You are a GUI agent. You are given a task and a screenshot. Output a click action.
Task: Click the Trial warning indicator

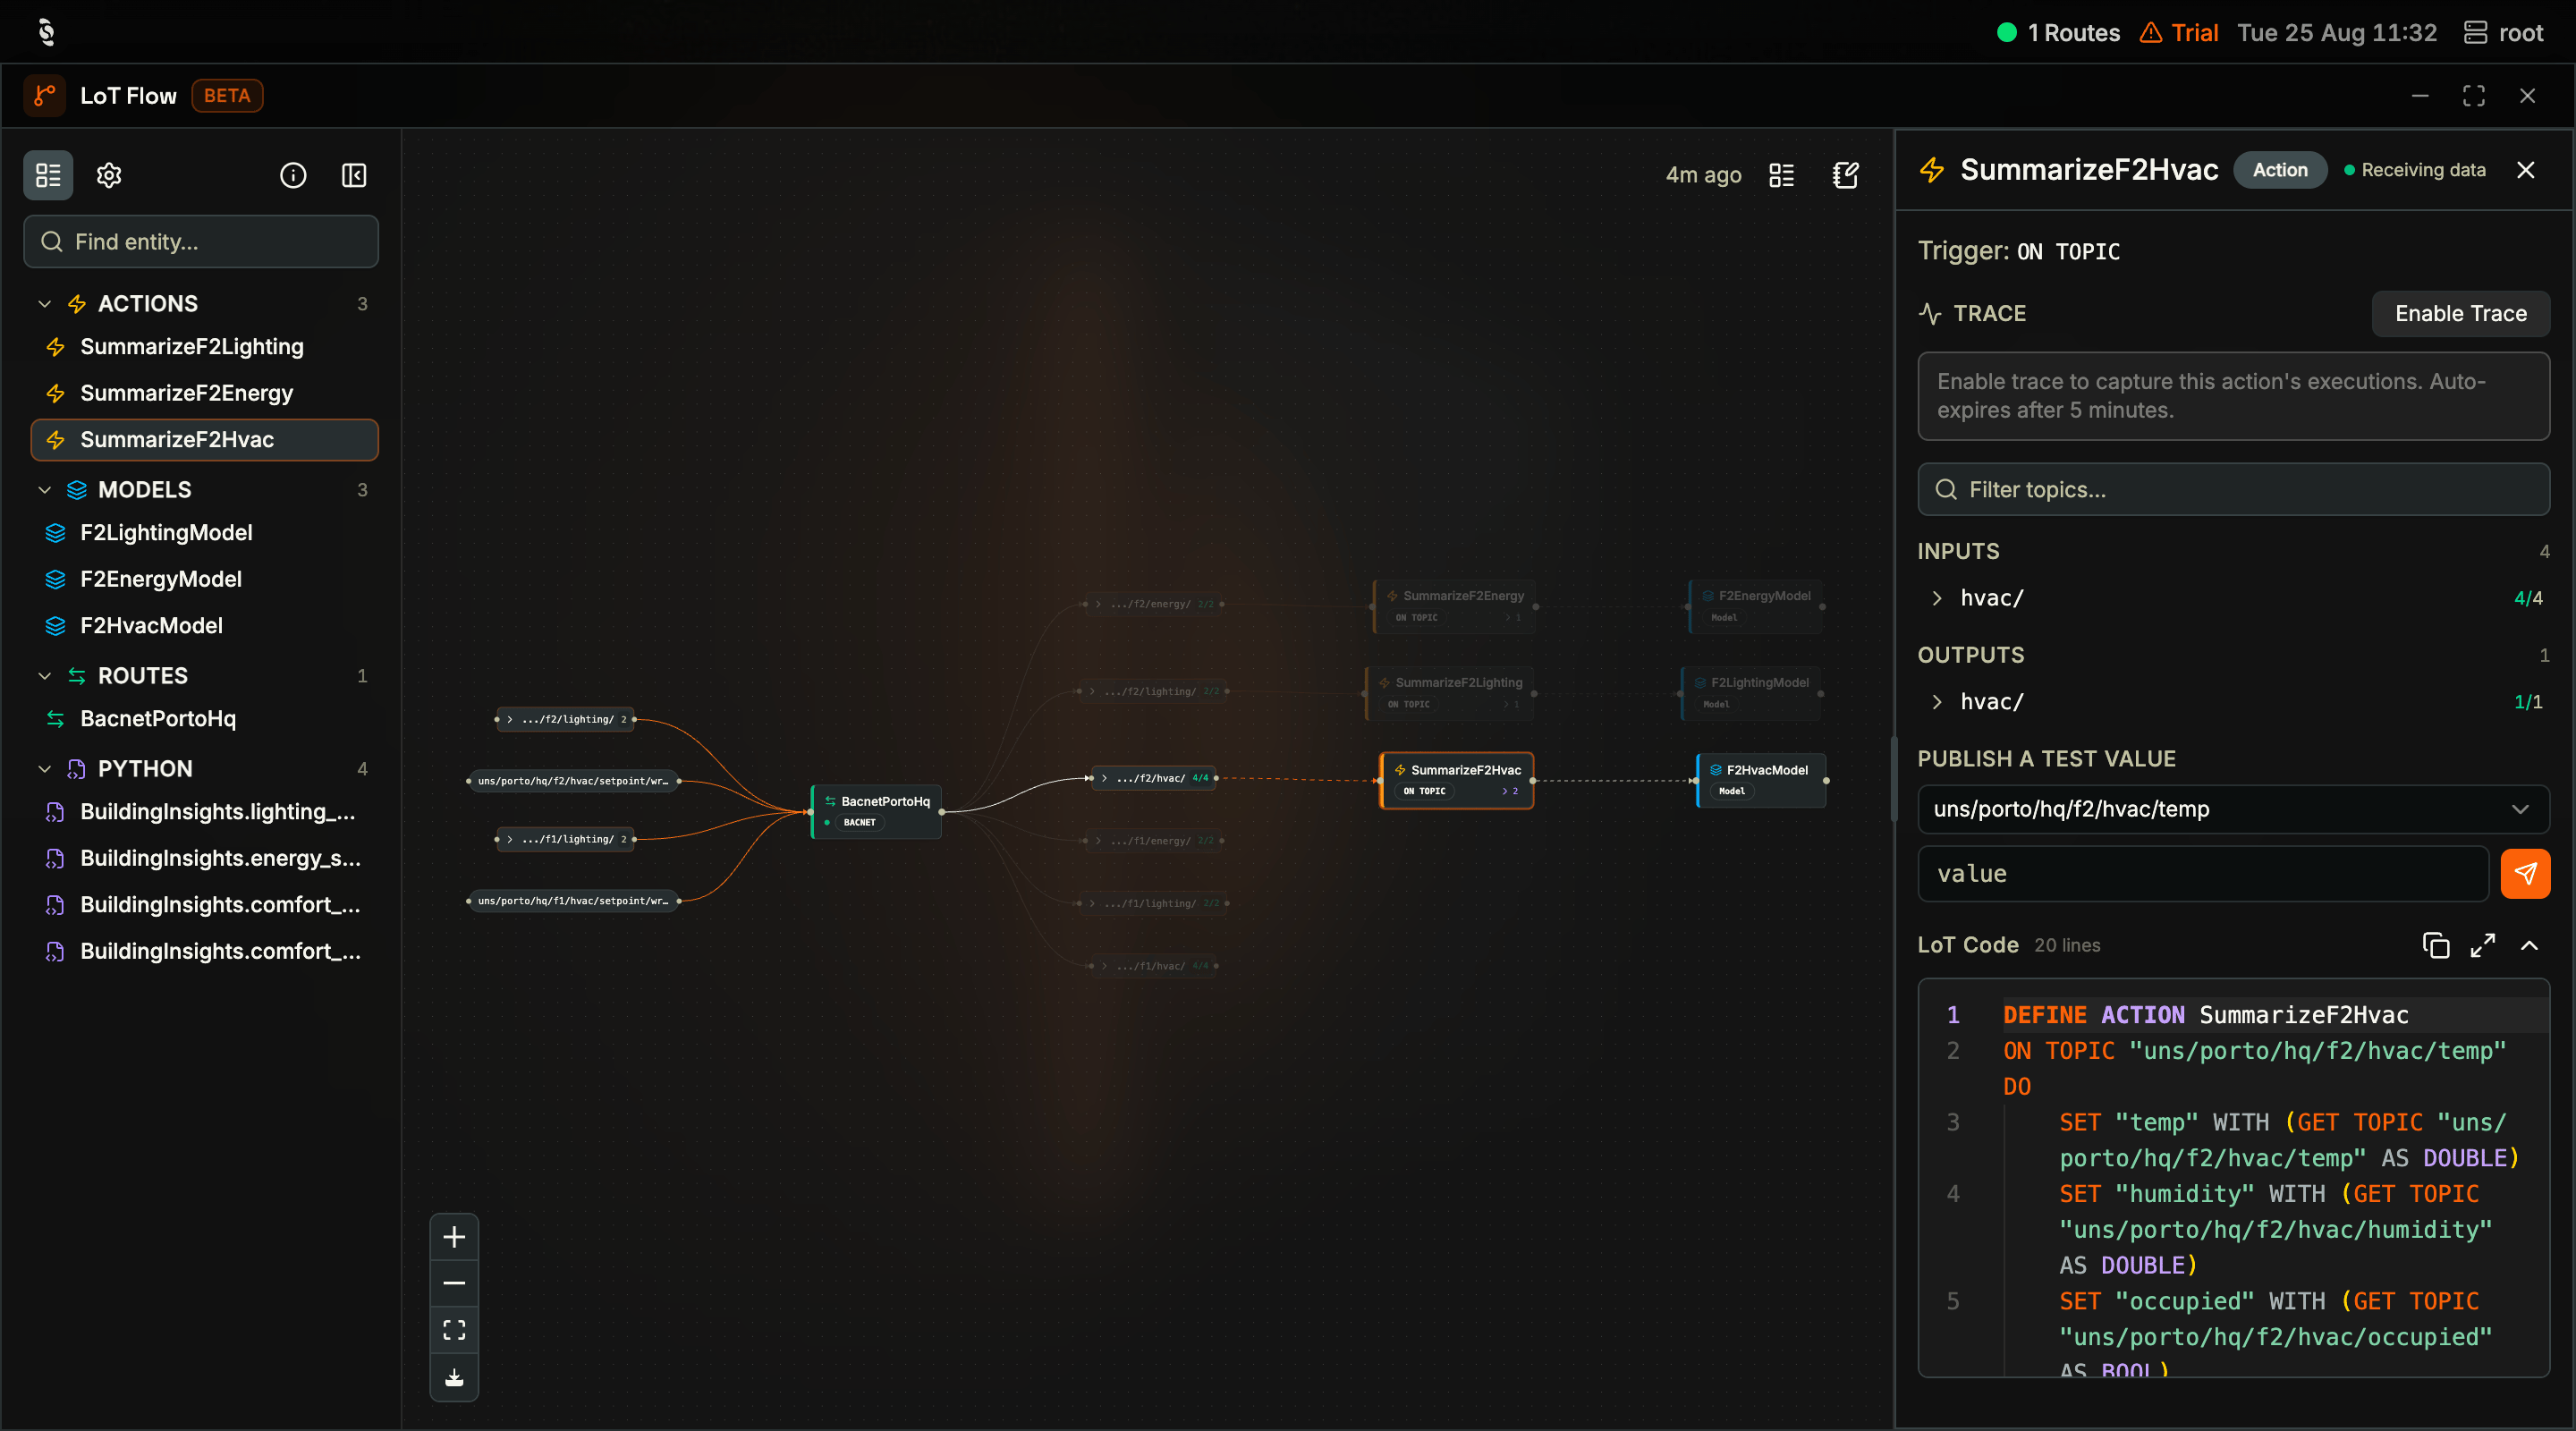pyautogui.click(x=2178, y=33)
